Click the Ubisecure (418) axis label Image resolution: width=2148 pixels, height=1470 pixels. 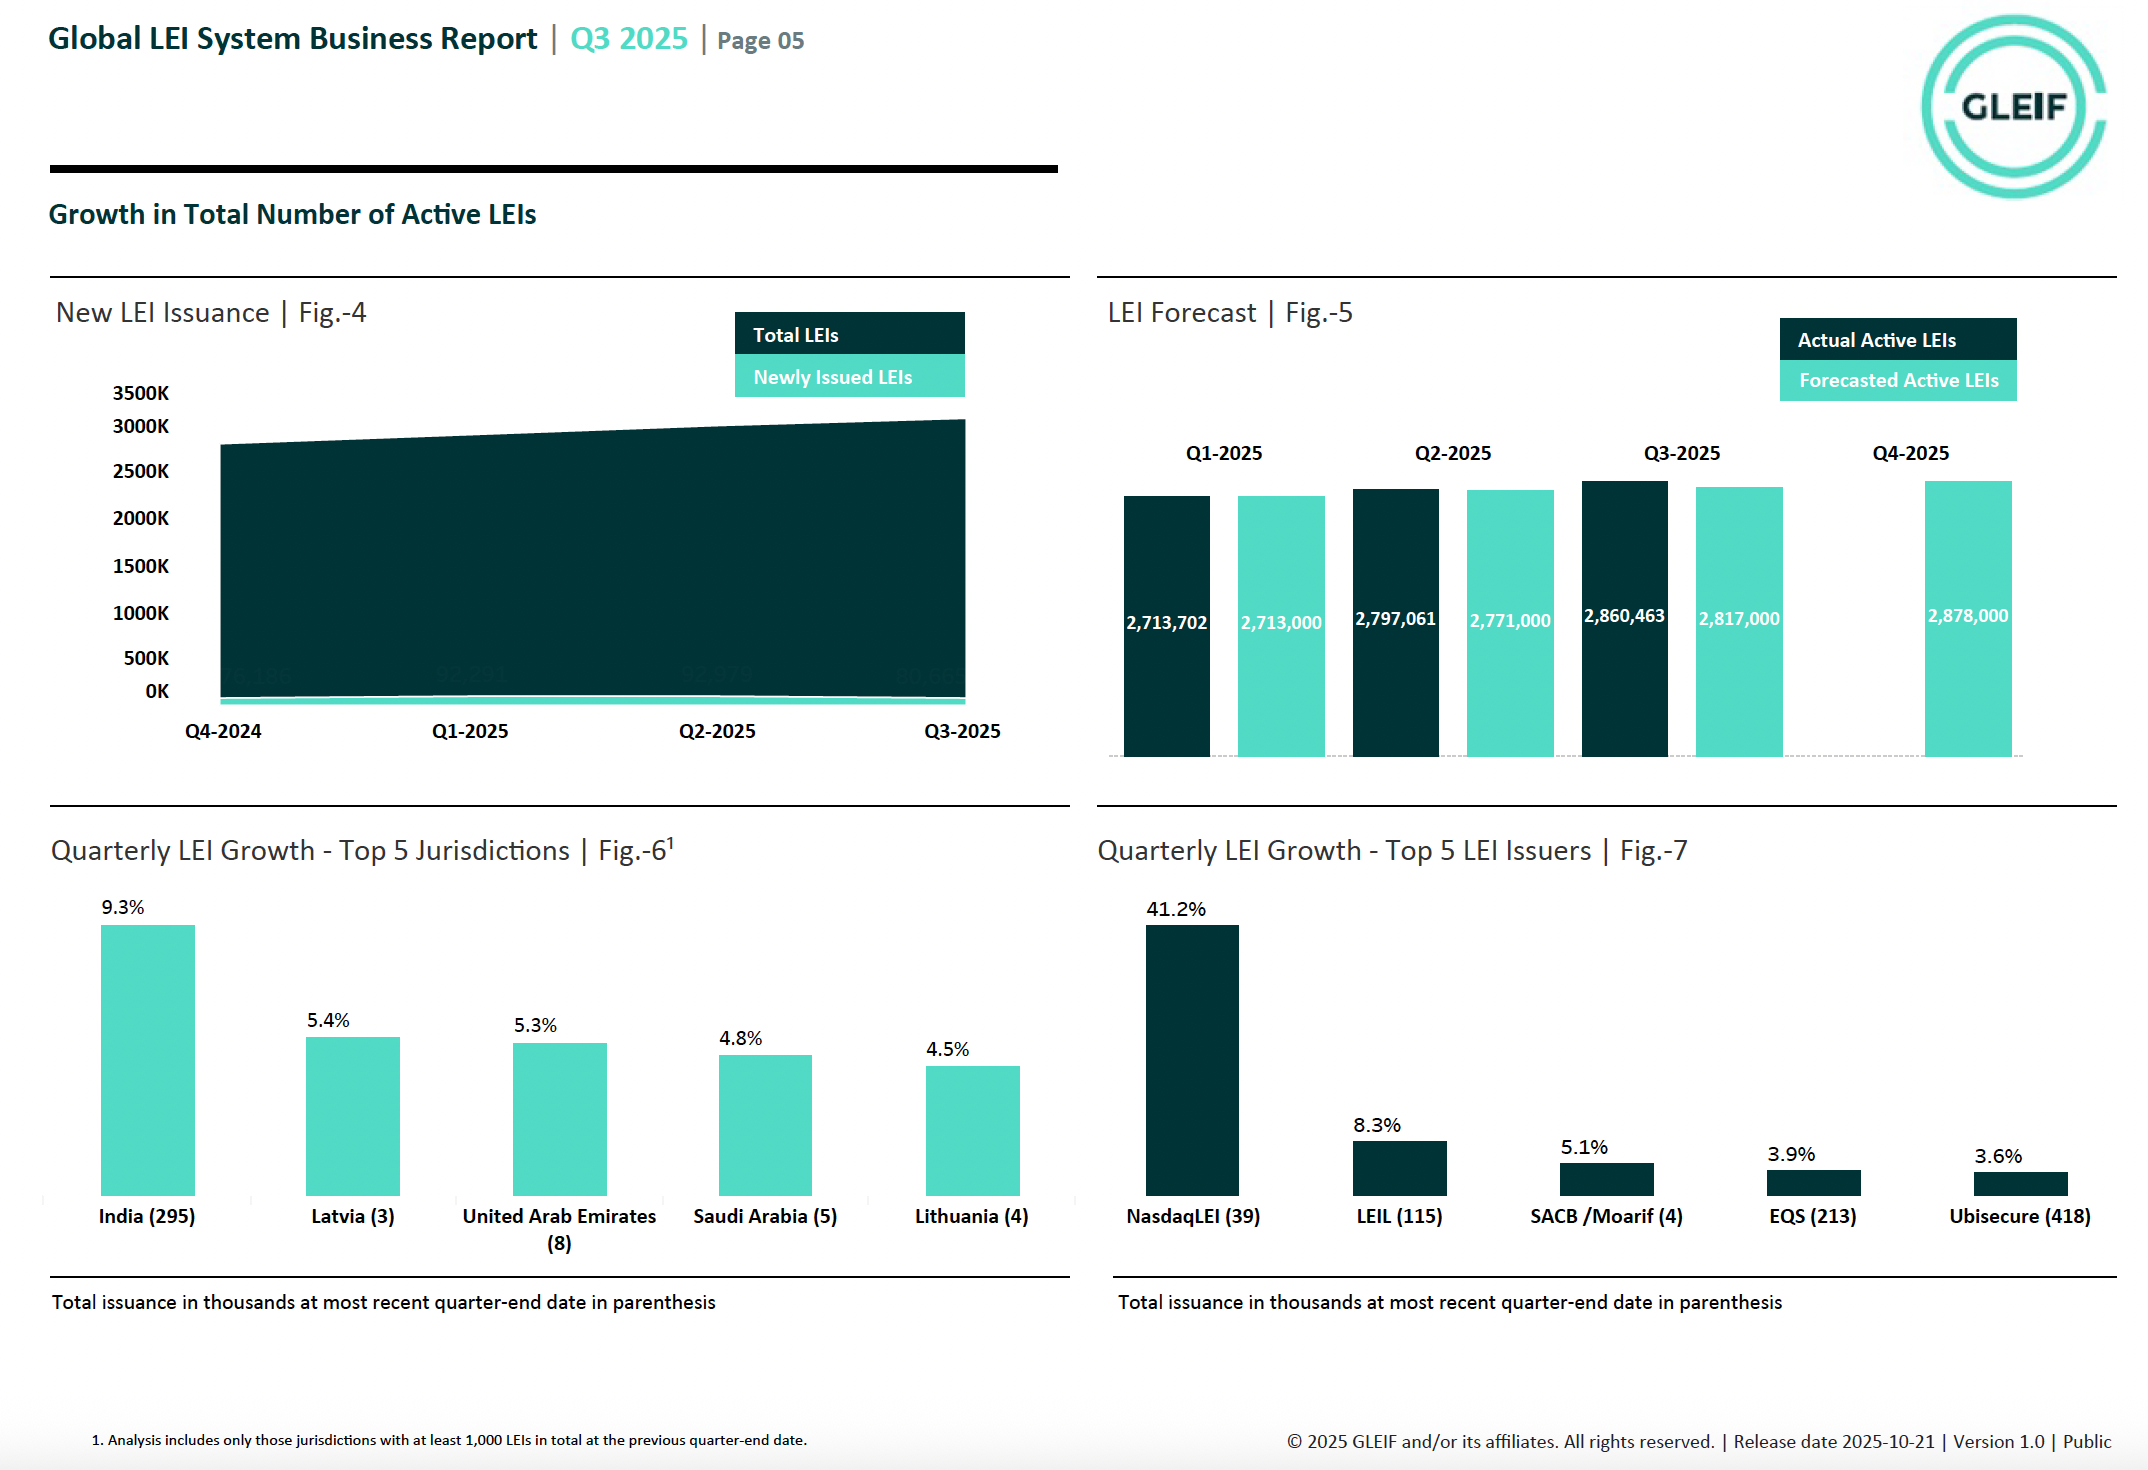[x=2019, y=1216]
